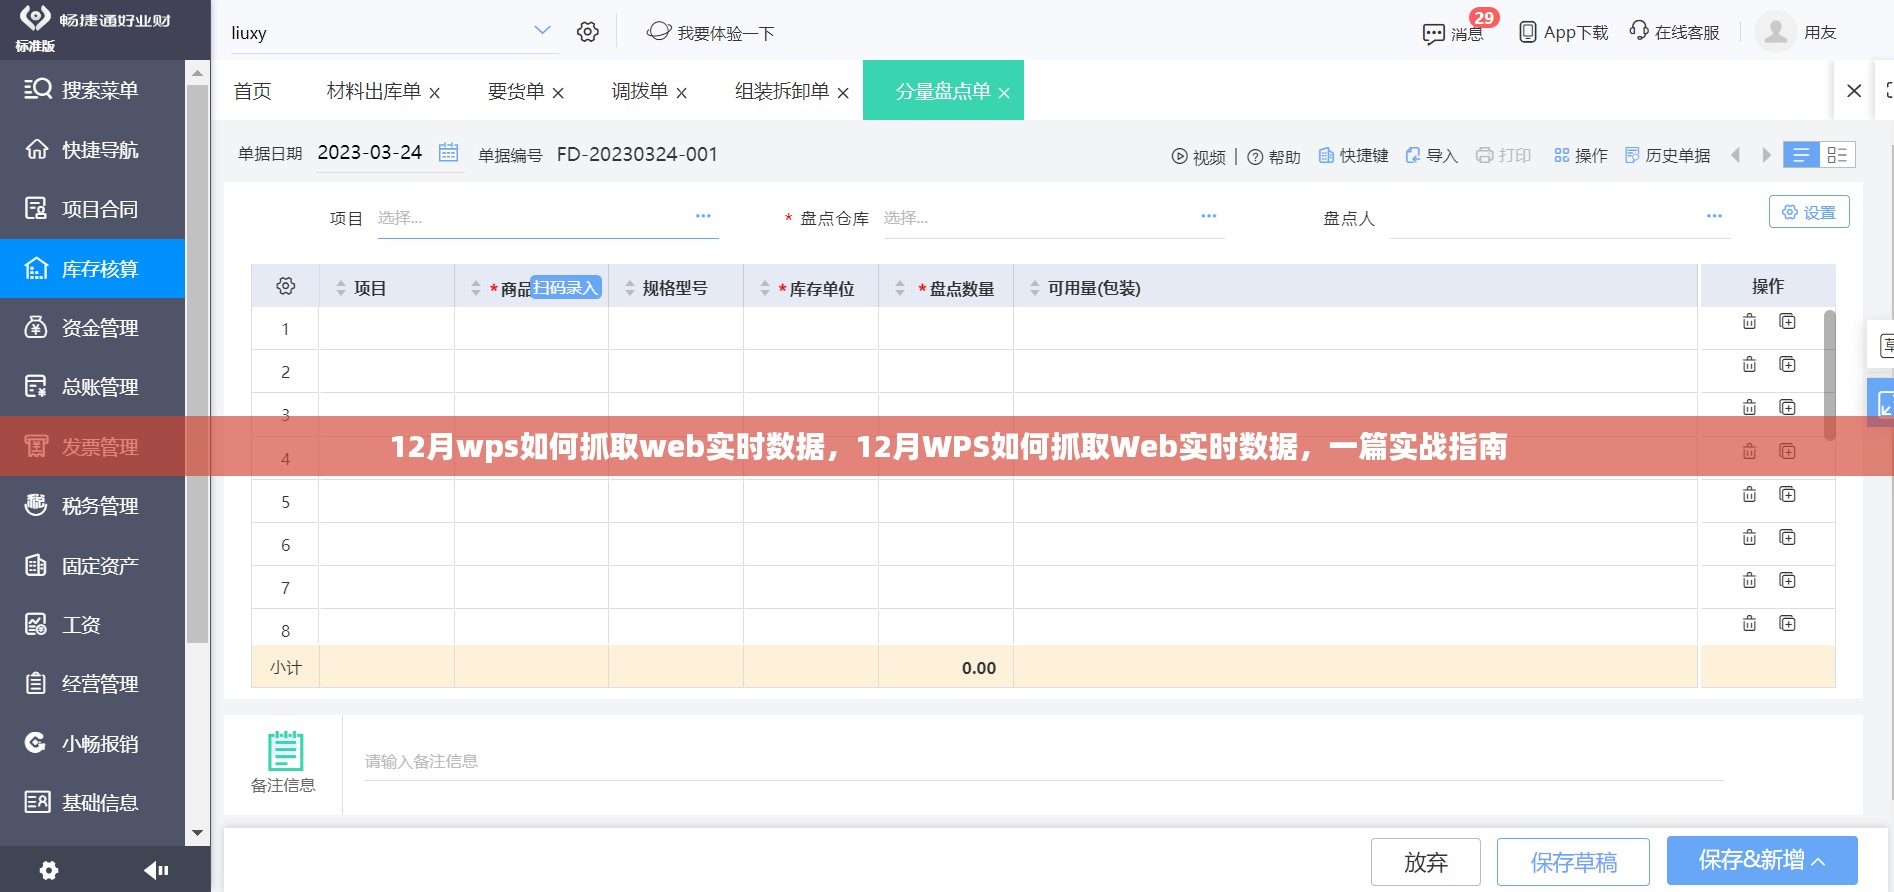The image size is (1894, 892).
Task: Click the 用友 user avatar
Action: 1775,32
